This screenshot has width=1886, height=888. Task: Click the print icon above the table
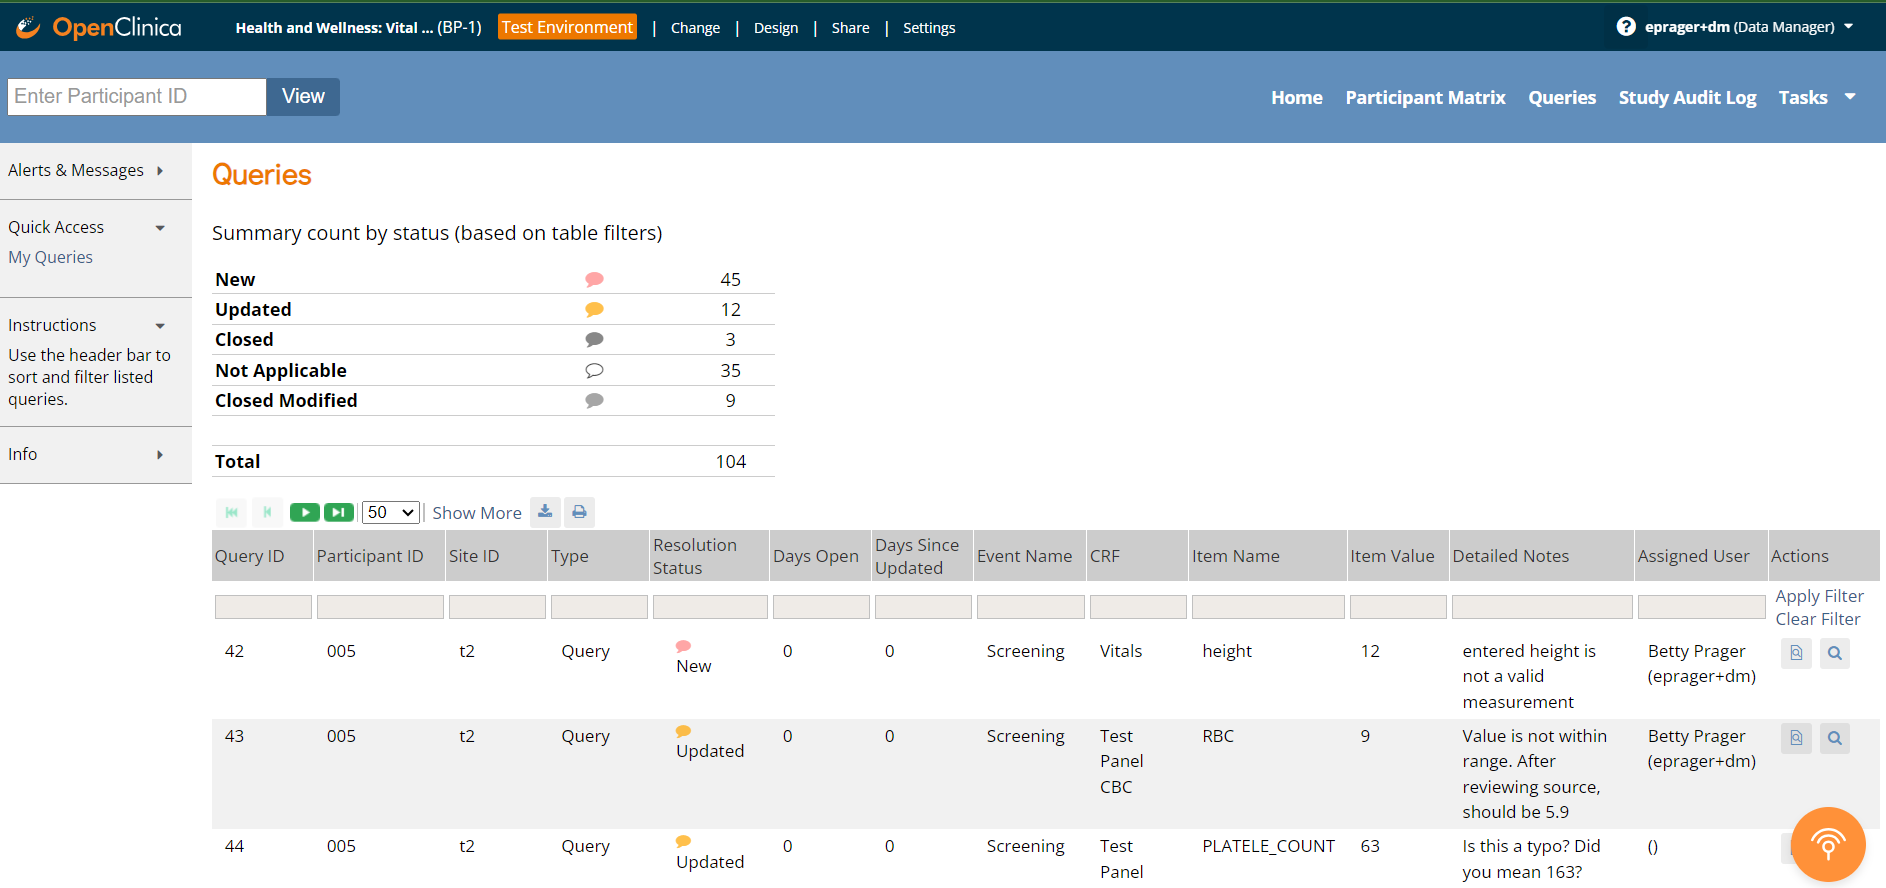(x=579, y=512)
